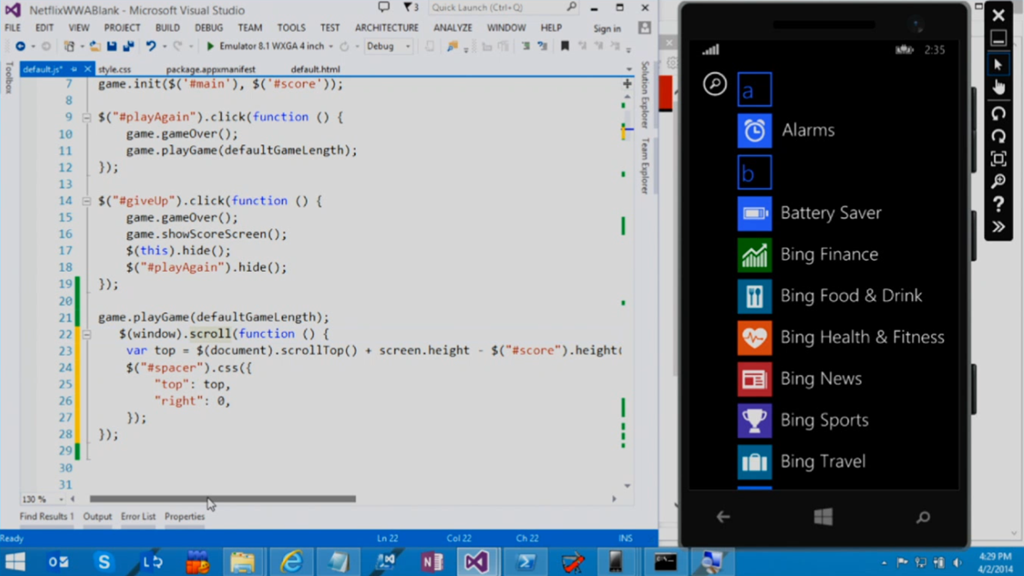Open the Properties panel tab
This screenshot has height=576, width=1024.
184,517
